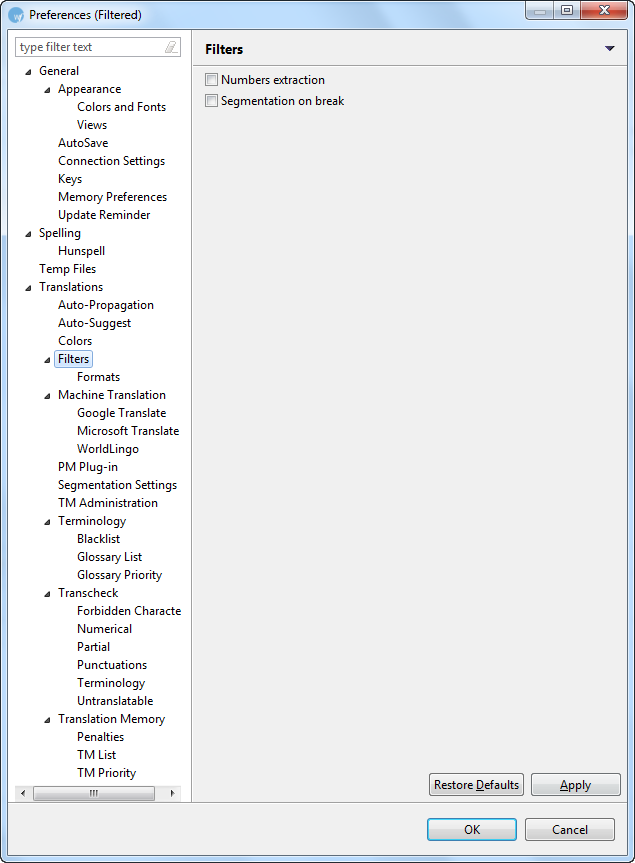Click the clear filter text eraser icon

(x=171, y=47)
